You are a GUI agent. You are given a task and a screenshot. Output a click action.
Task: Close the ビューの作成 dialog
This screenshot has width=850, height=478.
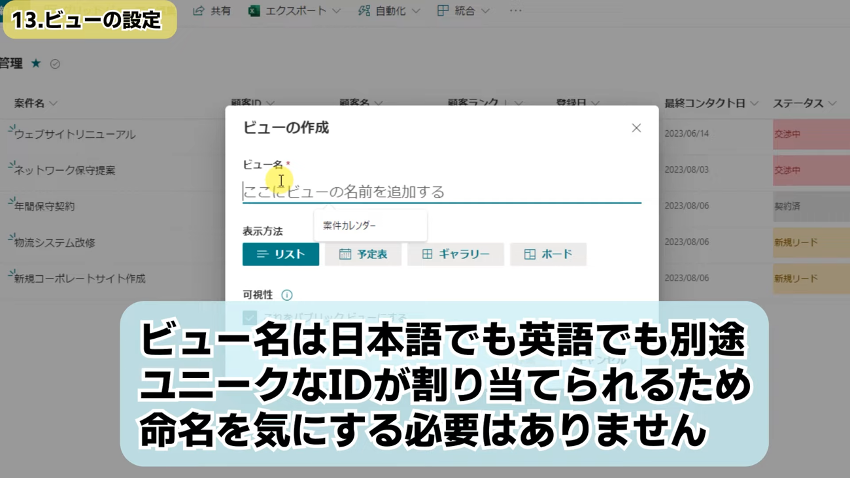(x=636, y=128)
